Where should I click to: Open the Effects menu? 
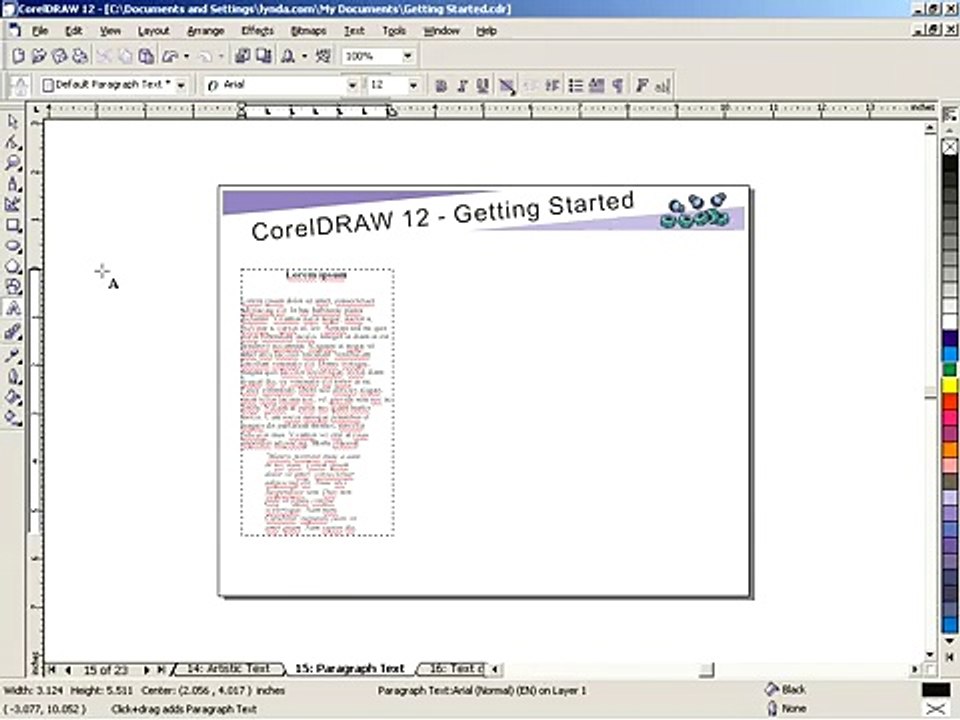pyautogui.click(x=257, y=31)
